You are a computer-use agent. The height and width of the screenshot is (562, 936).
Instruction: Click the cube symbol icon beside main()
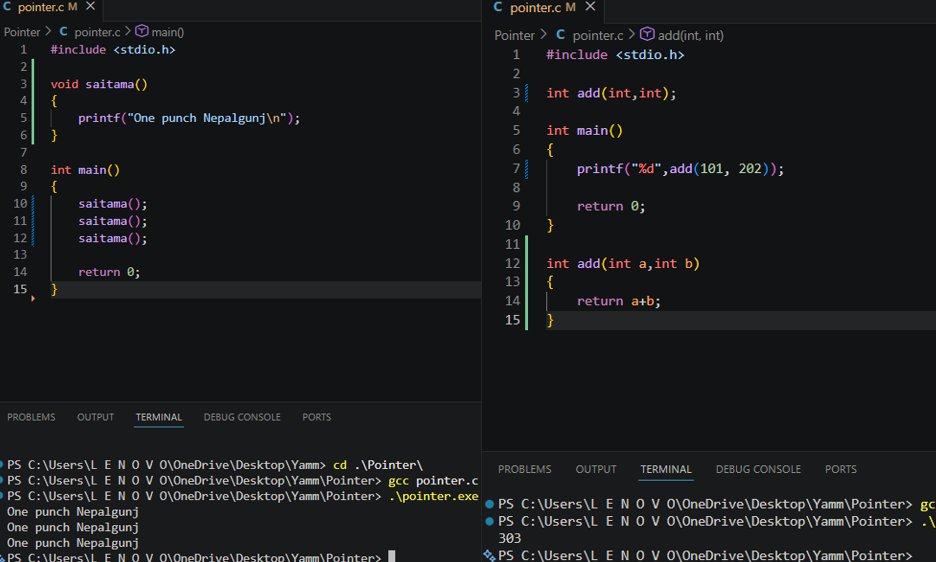(141, 30)
